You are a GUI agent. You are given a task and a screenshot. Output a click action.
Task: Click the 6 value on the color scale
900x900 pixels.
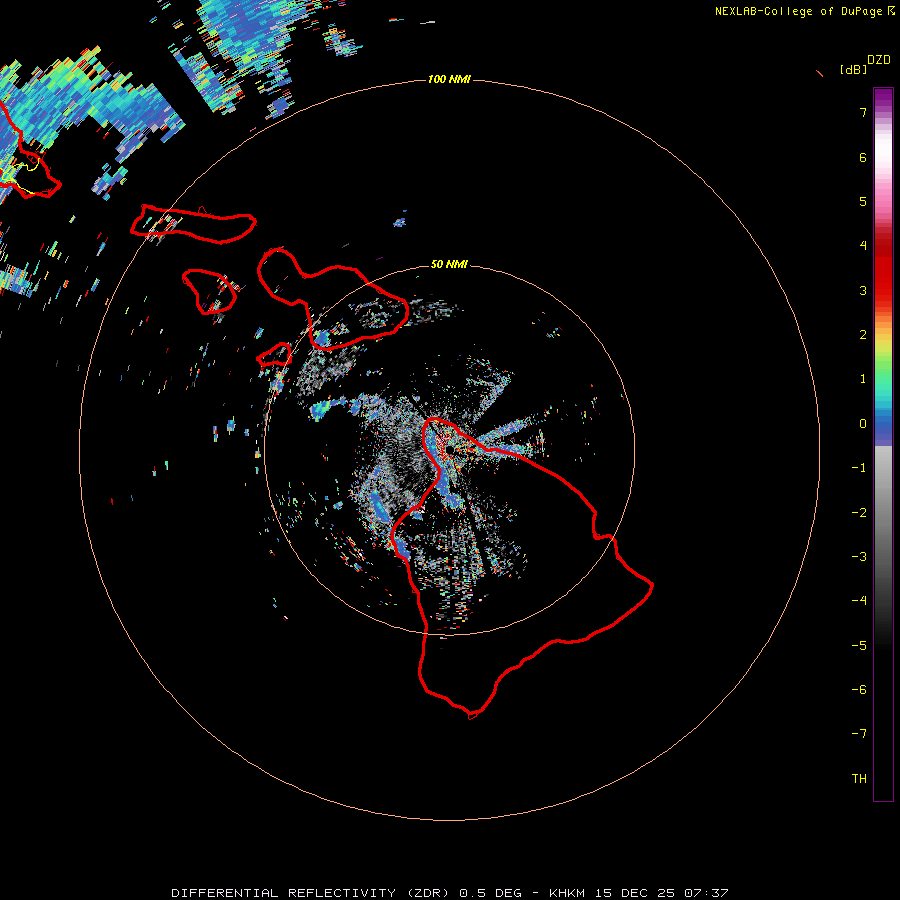point(862,157)
